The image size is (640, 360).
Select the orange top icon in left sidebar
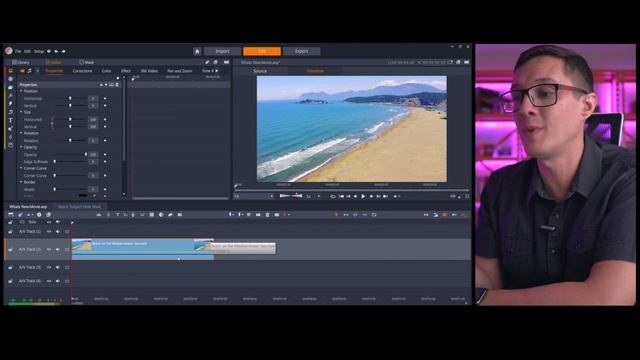pyautogui.click(x=11, y=71)
